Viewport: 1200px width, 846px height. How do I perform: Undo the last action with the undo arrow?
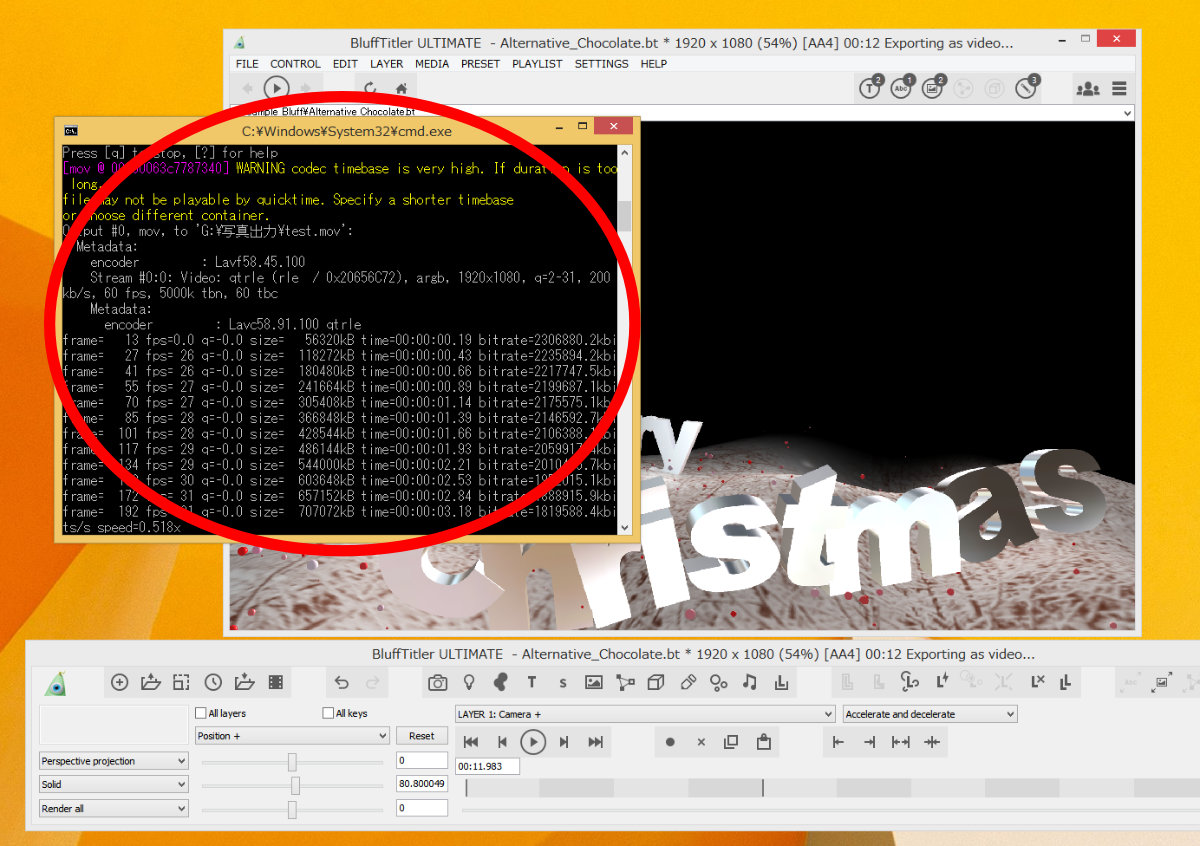click(x=342, y=683)
